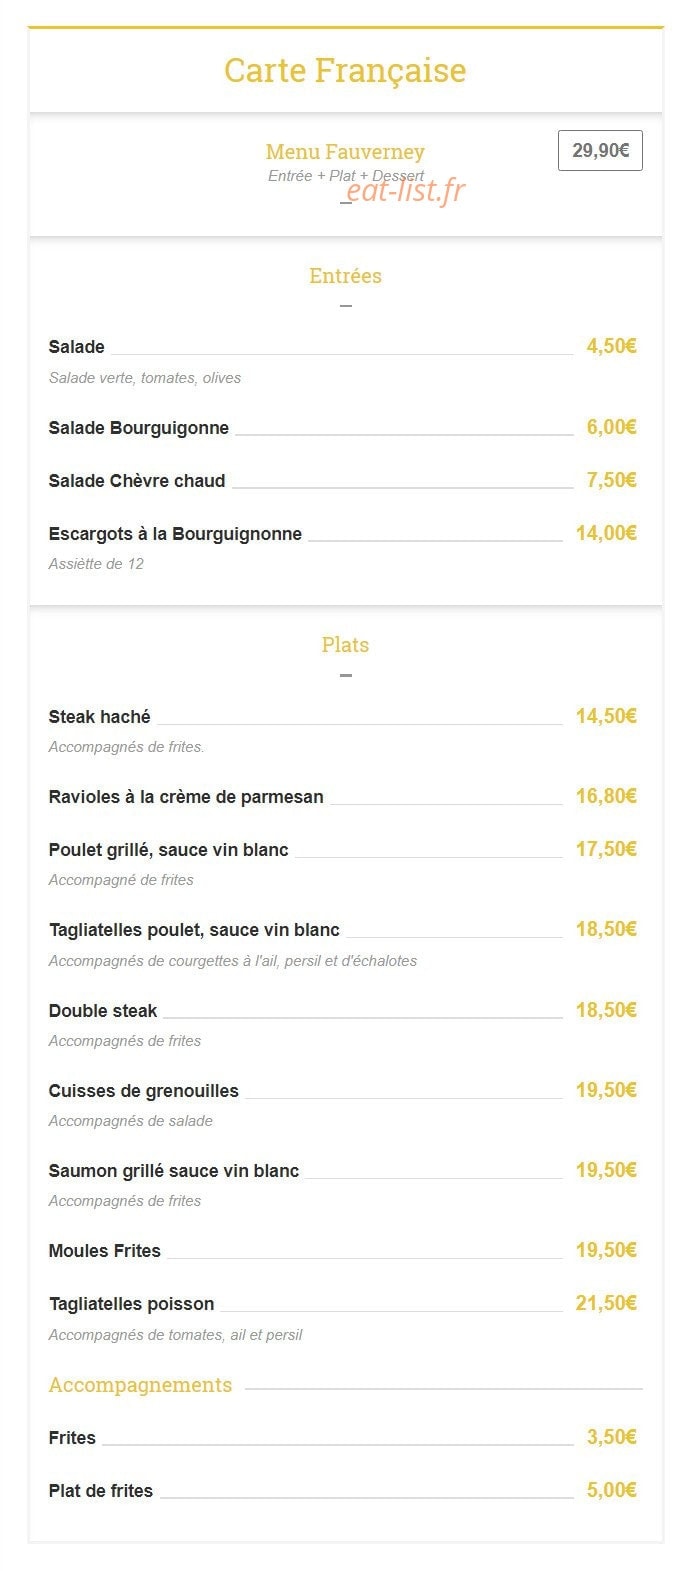Select the Plats section heading

[345, 645]
